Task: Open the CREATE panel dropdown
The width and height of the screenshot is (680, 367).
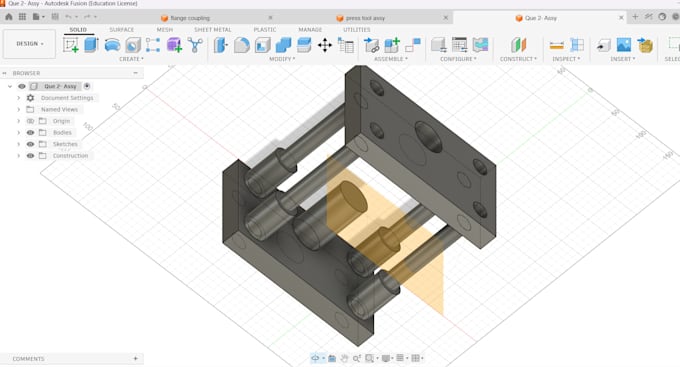Action: tap(131, 59)
